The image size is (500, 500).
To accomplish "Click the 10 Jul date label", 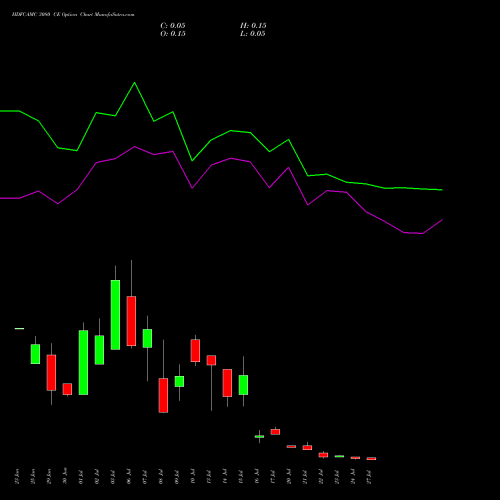I will (x=193, y=476).
